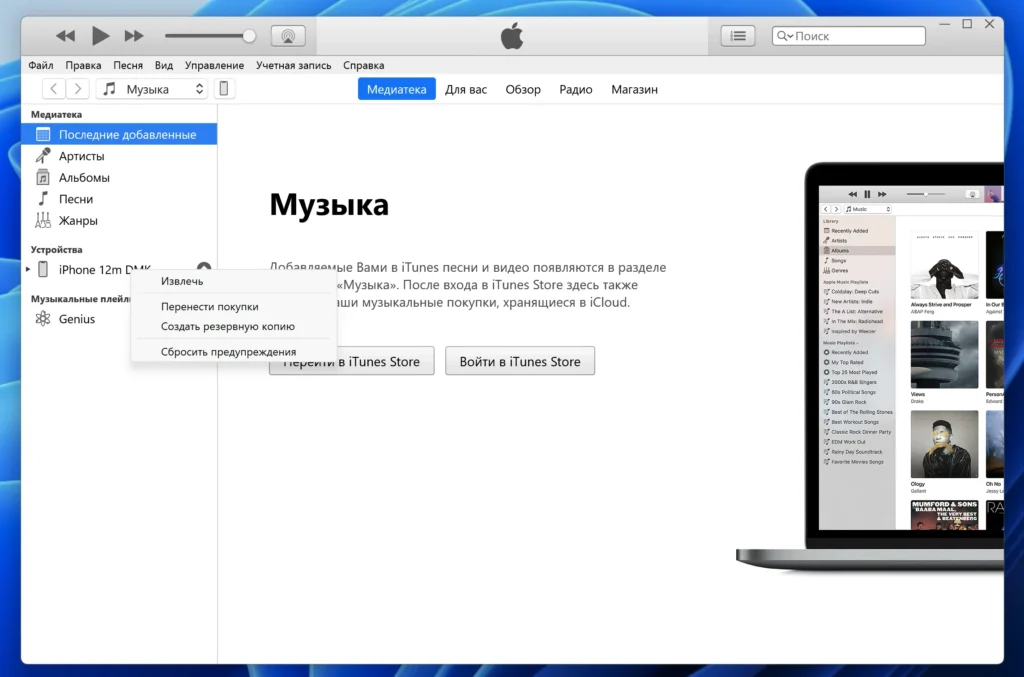Screen dimensions: 1024x677
Task: Click the iPhone device icon in toolbar
Action: coord(223,89)
